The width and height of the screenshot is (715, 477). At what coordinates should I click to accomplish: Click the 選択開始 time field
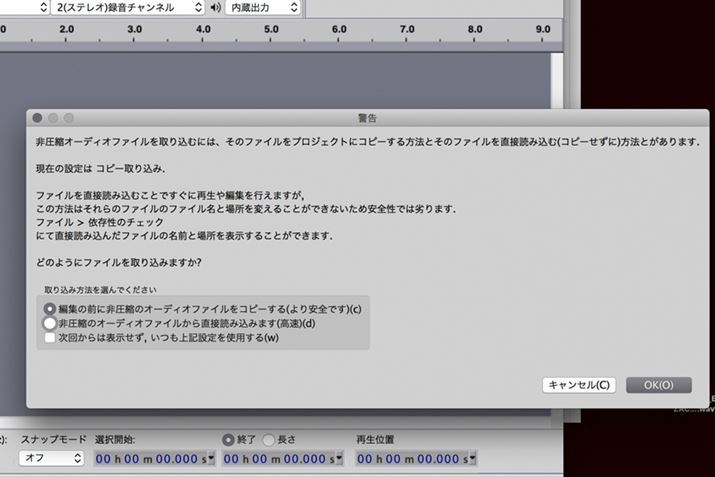pos(148,458)
